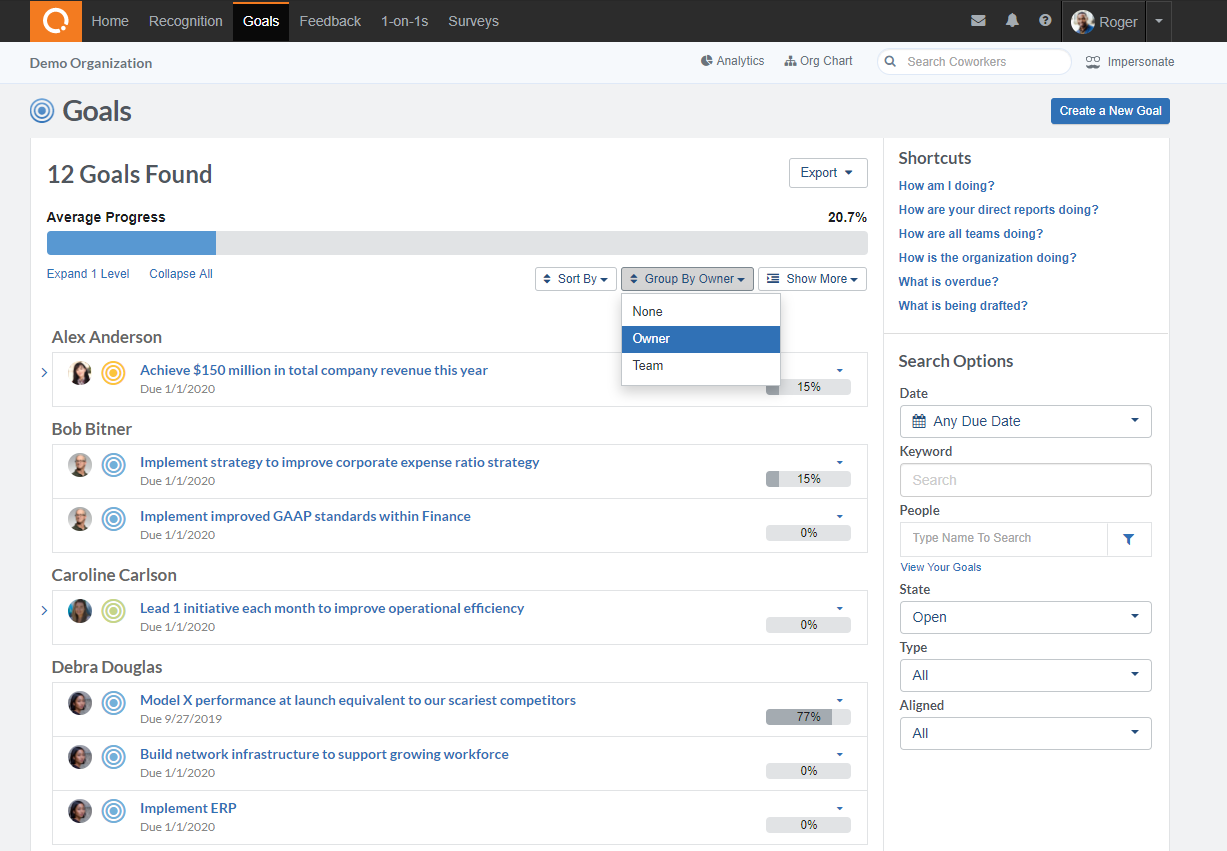Open the Export dropdown
The height and width of the screenshot is (851, 1227).
[828, 173]
